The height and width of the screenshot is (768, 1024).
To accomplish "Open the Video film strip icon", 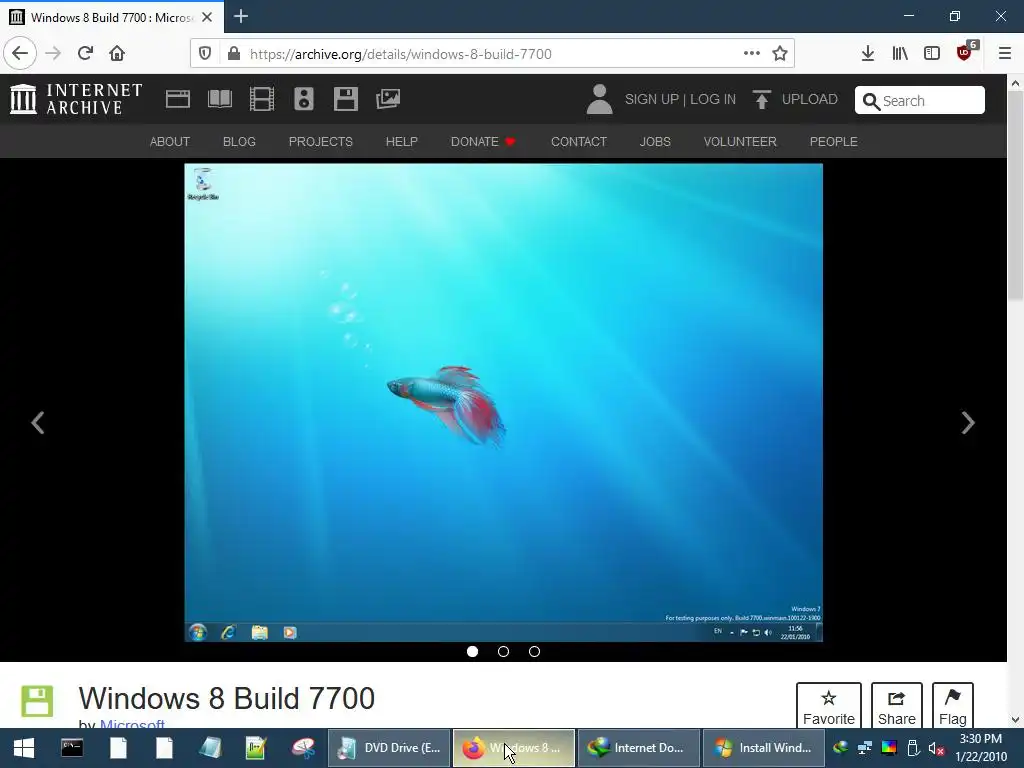I will (x=262, y=99).
